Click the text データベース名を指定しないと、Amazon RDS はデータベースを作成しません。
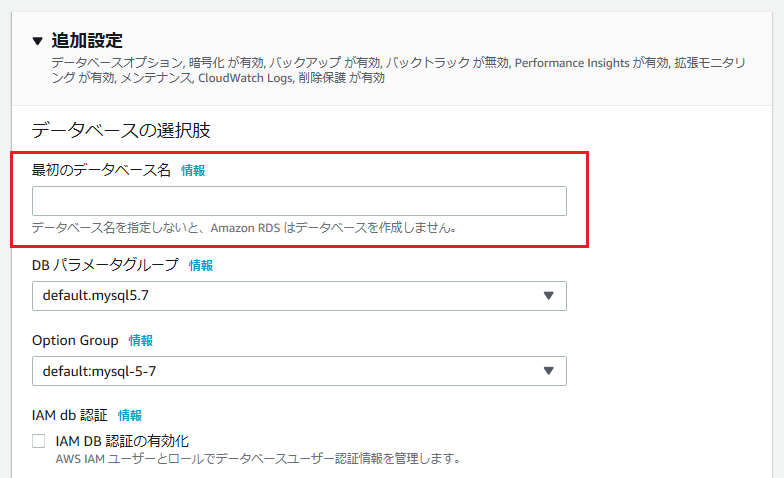 coord(244,228)
